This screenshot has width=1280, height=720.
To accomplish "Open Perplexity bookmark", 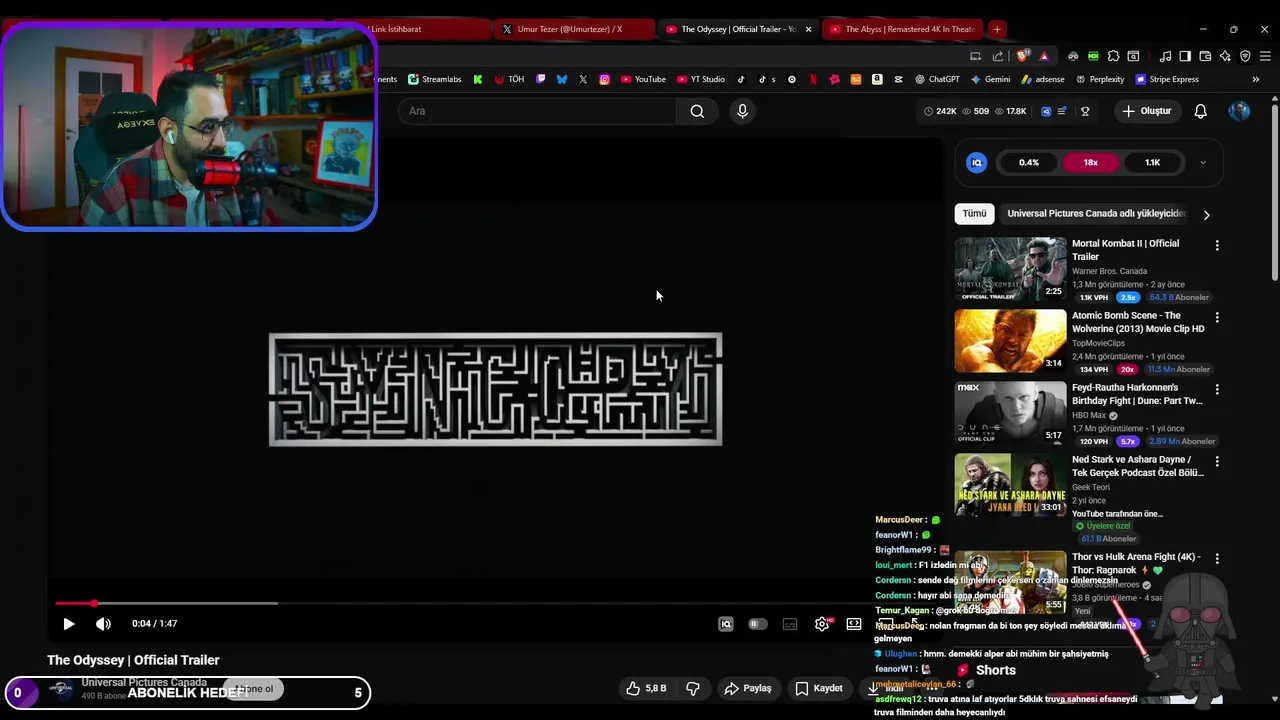I will coord(1099,79).
